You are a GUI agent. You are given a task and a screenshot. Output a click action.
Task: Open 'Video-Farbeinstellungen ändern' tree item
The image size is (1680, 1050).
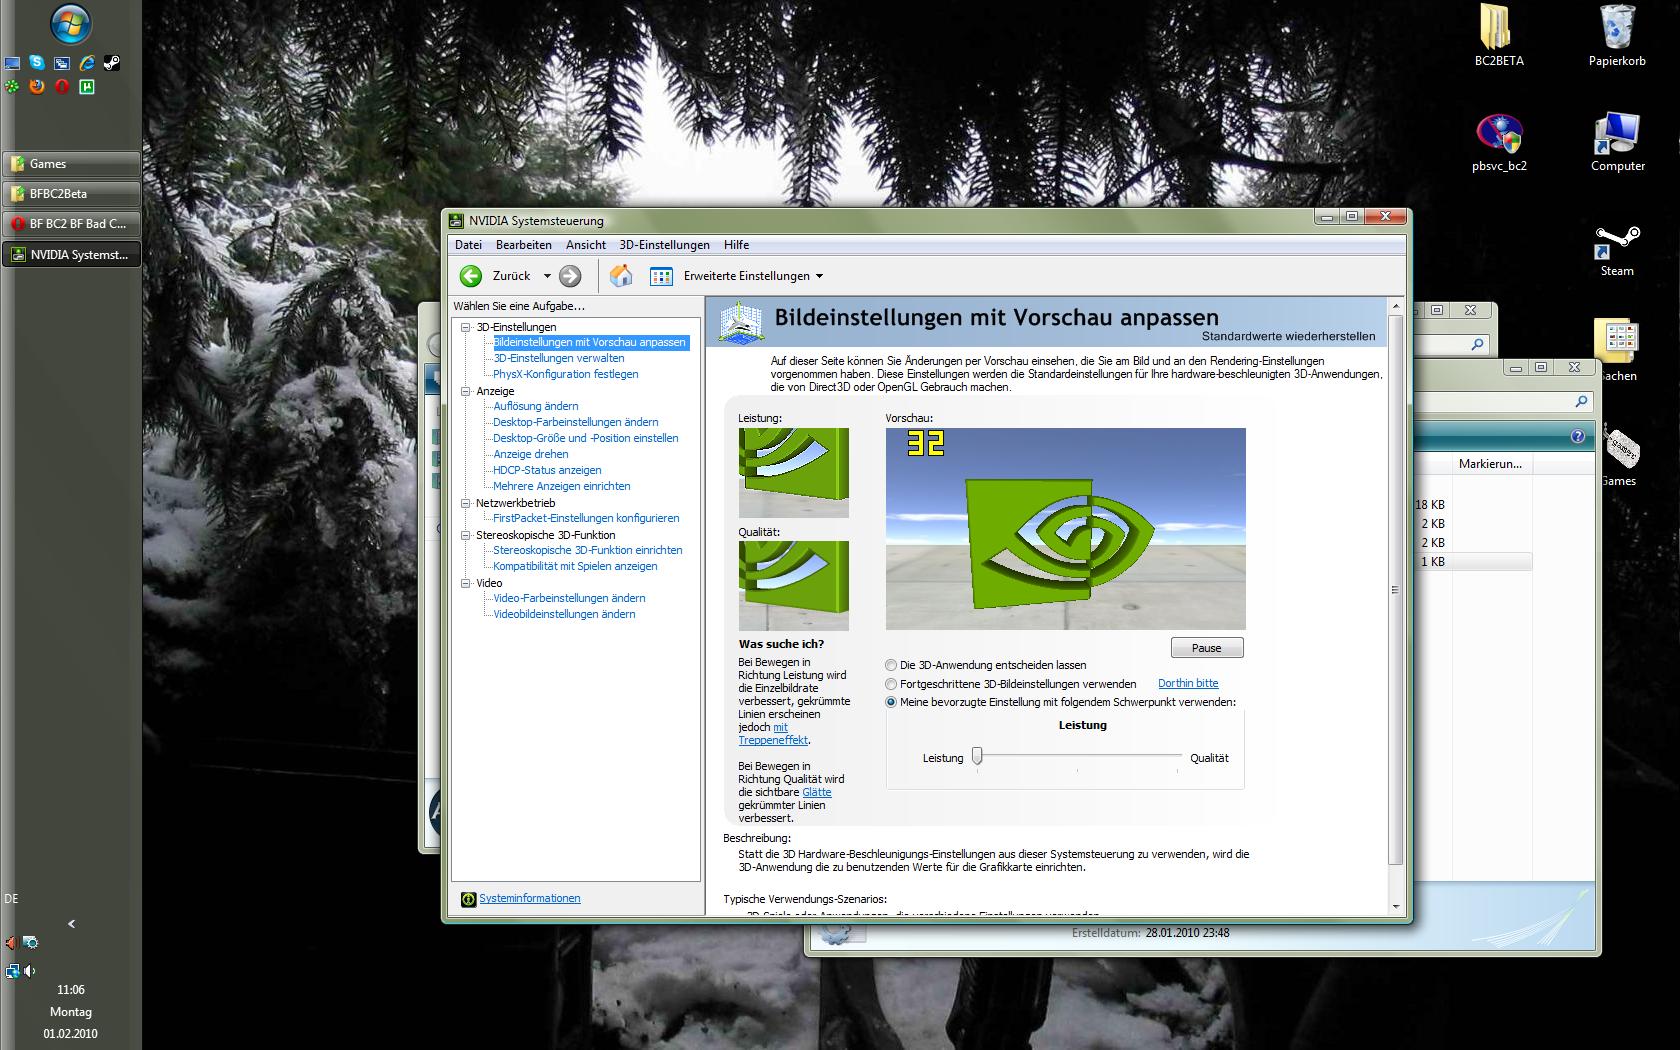pyautogui.click(x=569, y=598)
